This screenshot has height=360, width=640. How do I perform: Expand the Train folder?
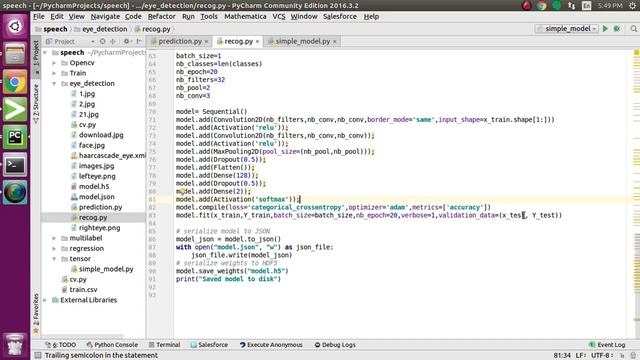pos(54,73)
